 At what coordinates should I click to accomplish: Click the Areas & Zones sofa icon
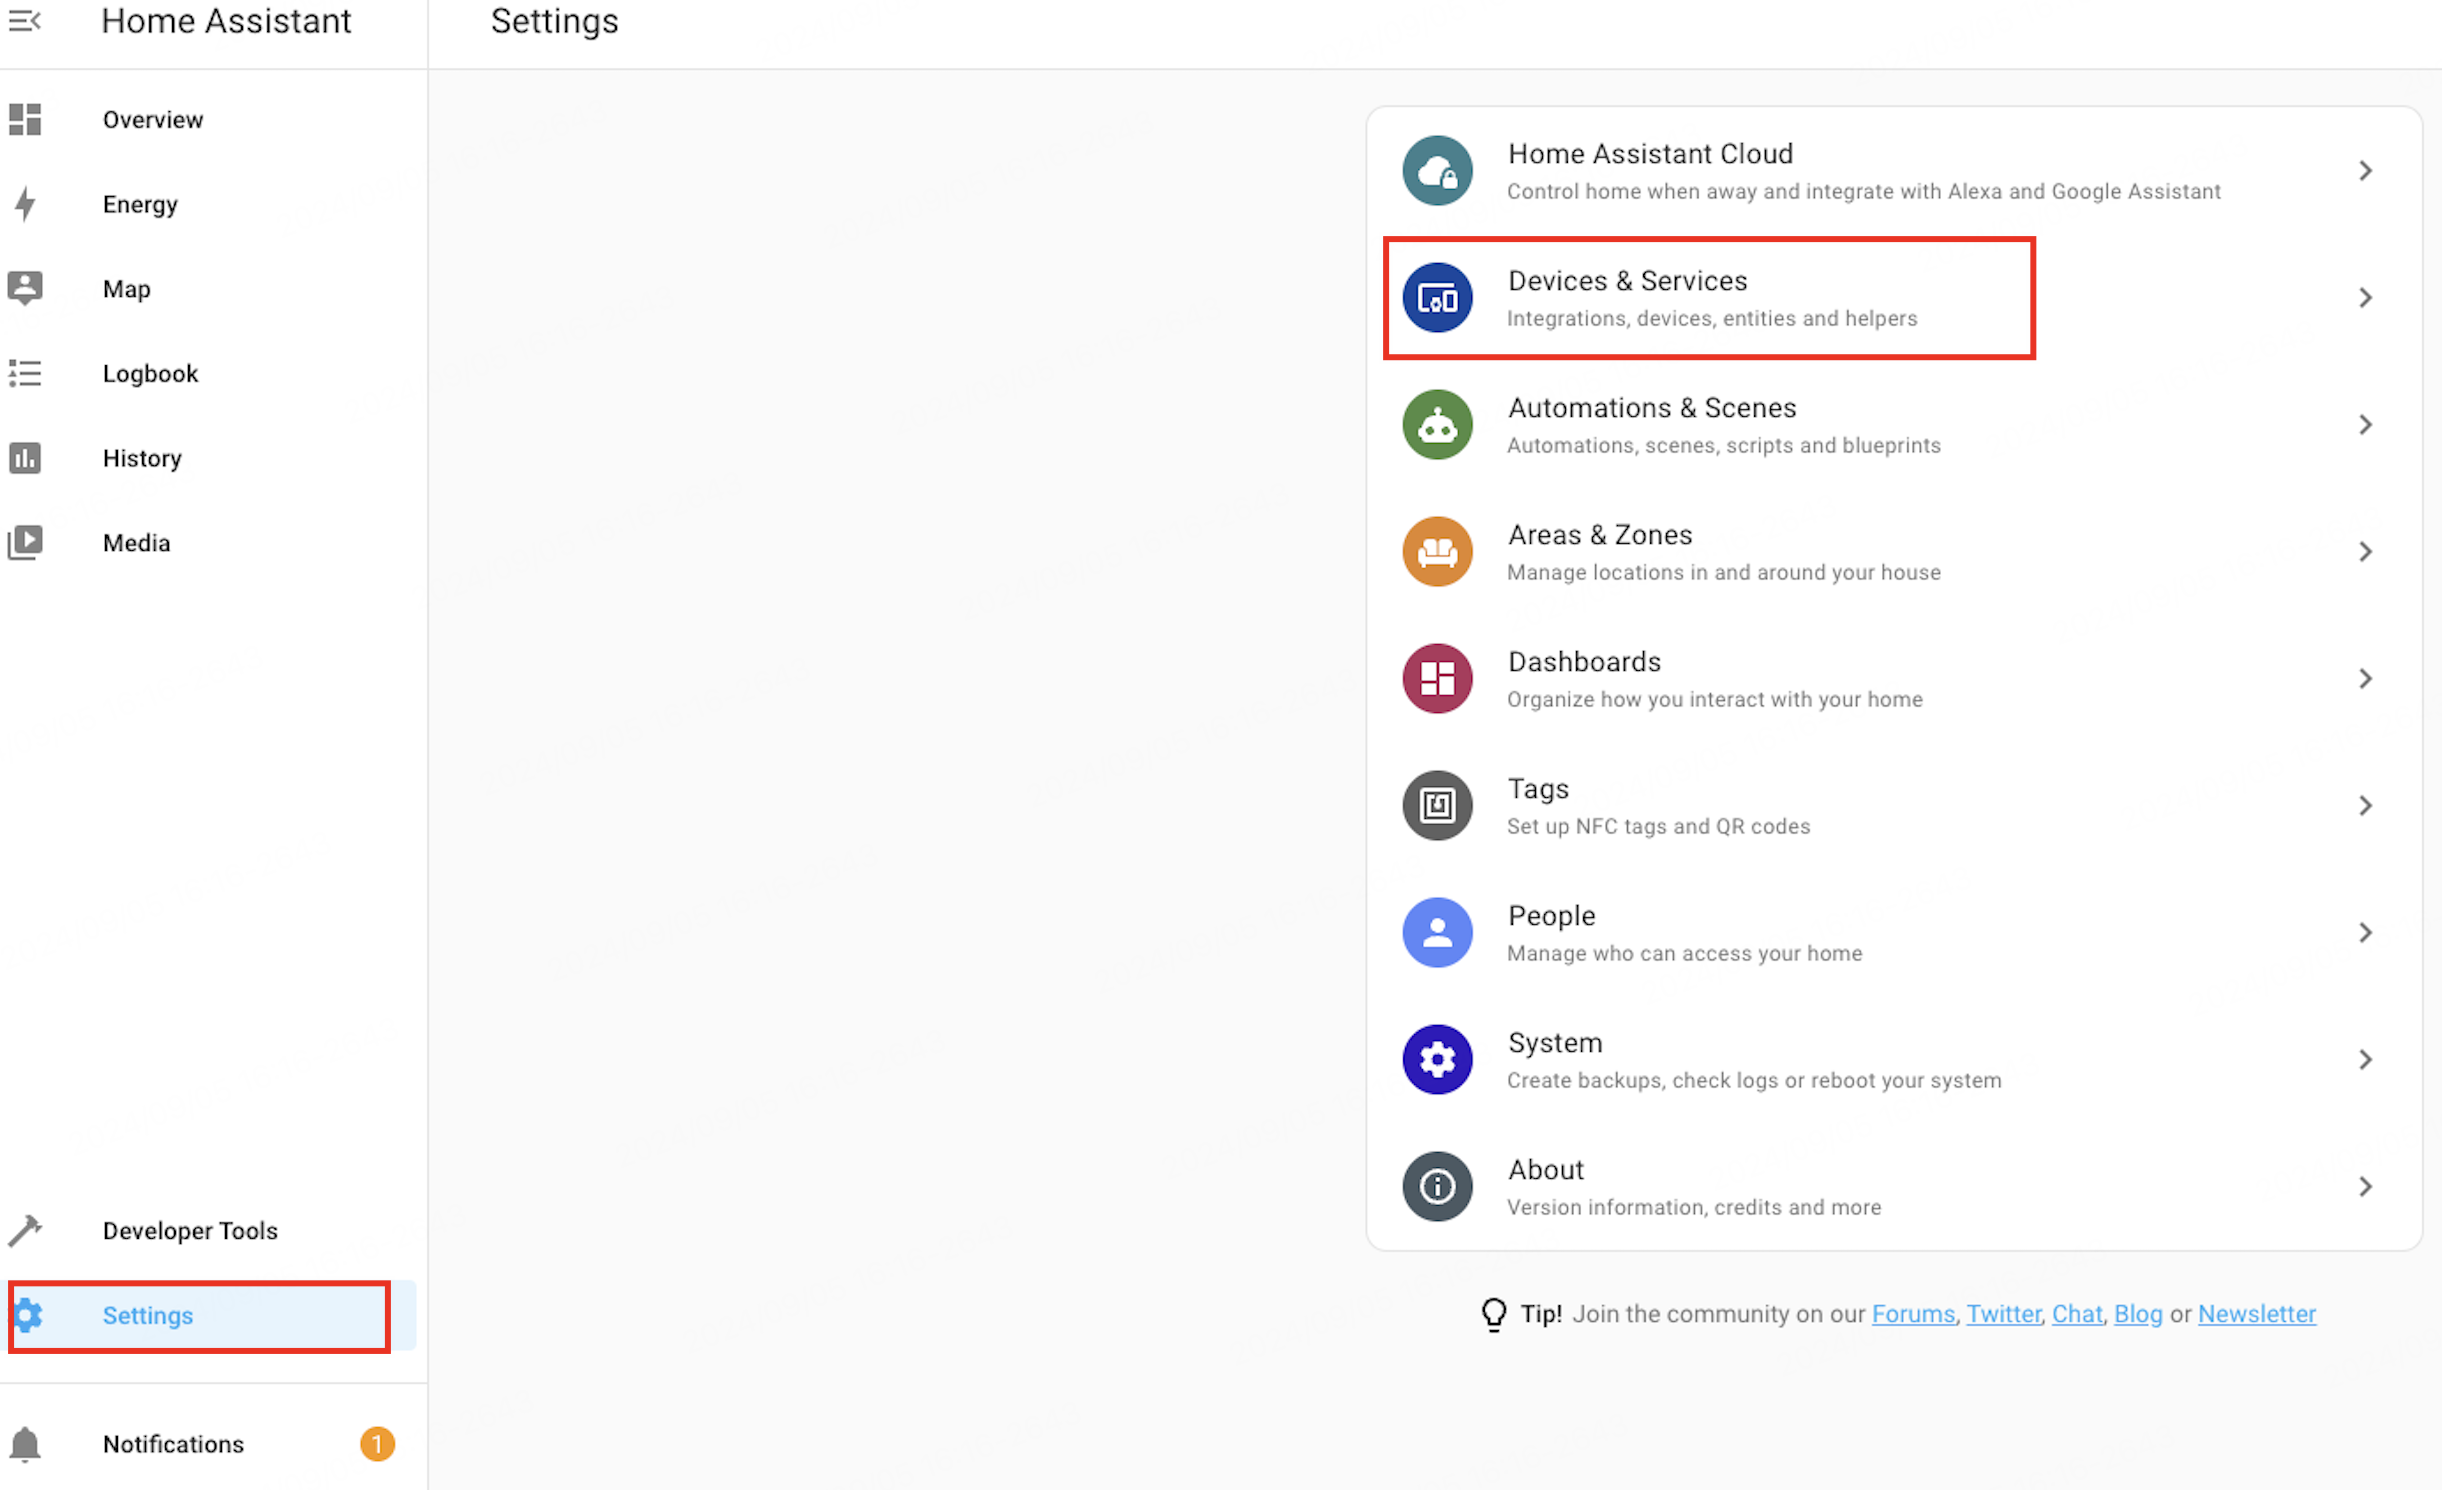click(x=1437, y=552)
